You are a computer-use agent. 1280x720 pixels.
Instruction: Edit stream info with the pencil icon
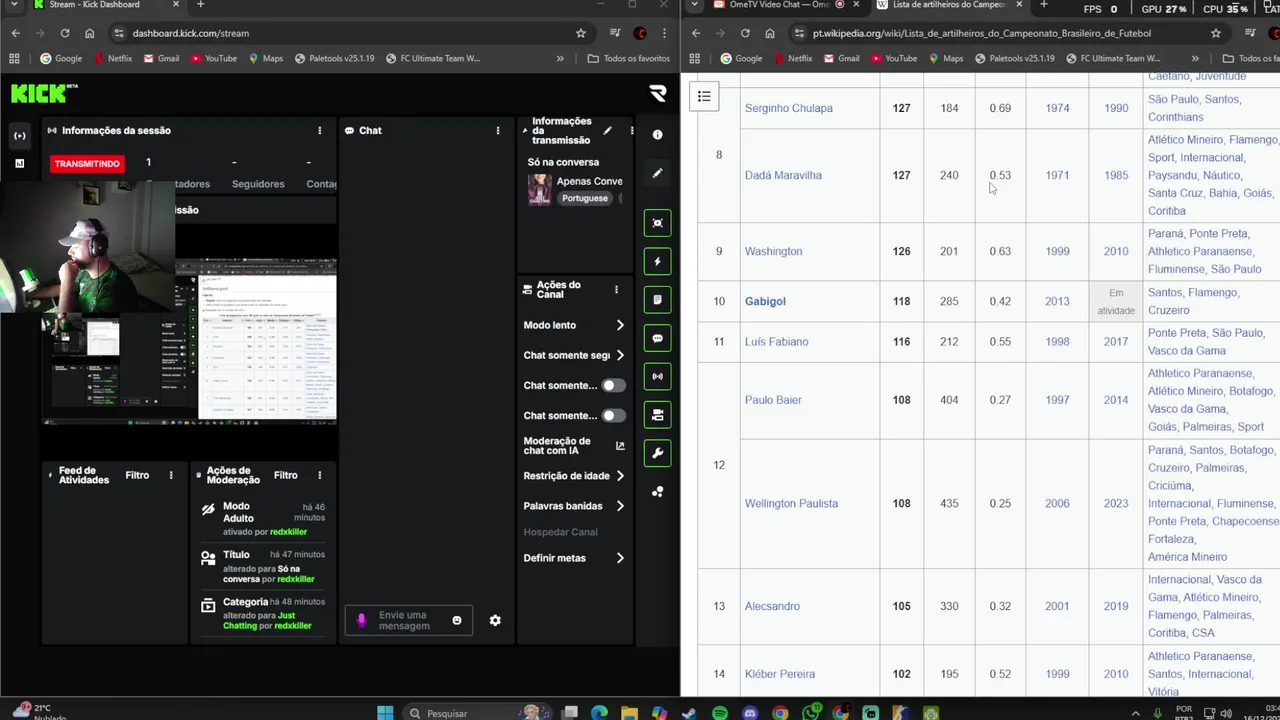tap(607, 131)
